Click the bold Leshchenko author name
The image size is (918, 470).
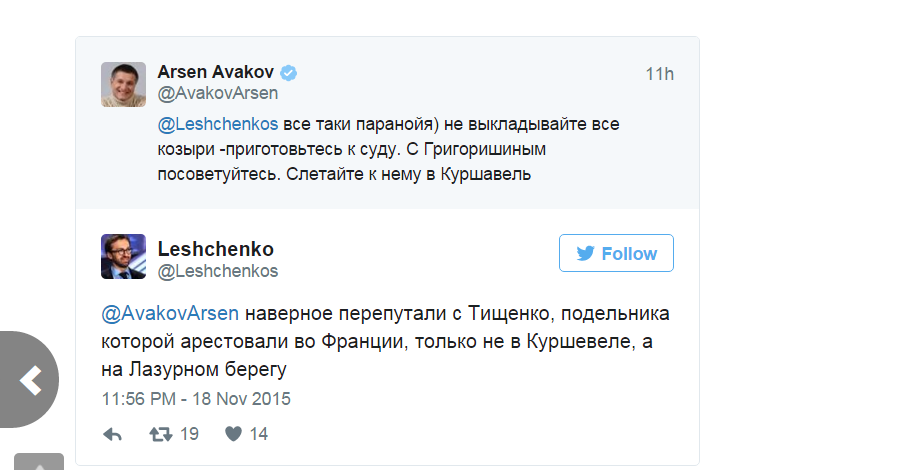click(216, 249)
